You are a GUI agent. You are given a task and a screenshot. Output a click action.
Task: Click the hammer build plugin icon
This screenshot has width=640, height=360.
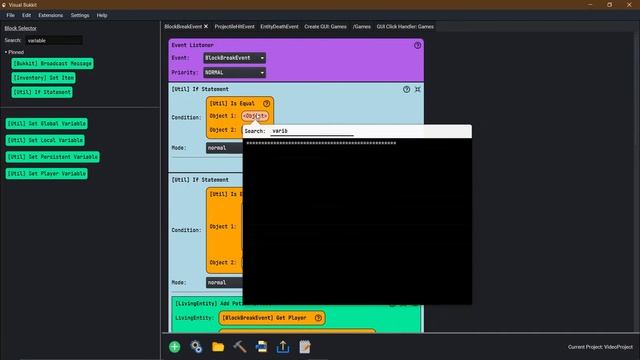240,347
